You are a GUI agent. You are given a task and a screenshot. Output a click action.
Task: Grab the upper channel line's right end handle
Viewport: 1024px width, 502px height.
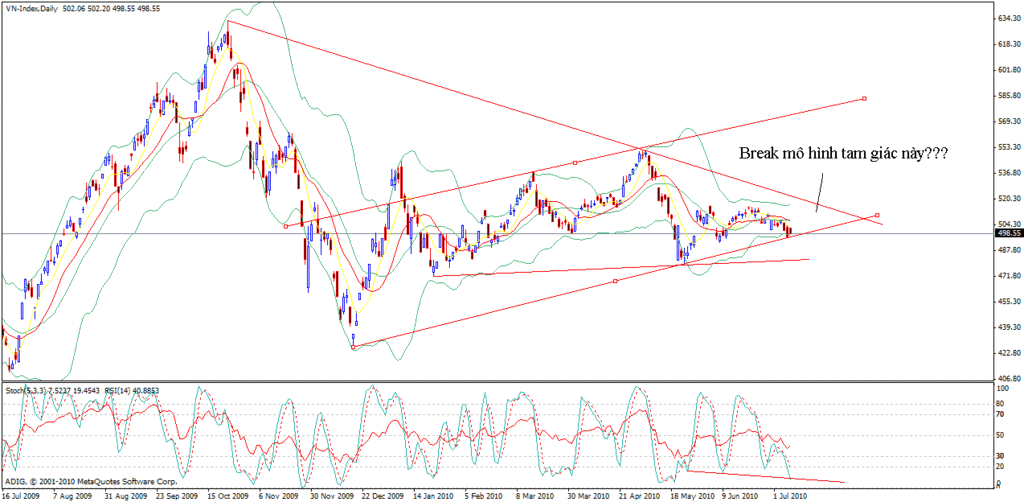click(863, 98)
